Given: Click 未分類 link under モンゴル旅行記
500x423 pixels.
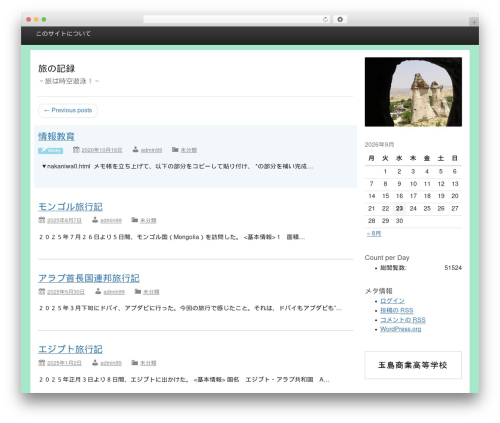Looking at the screenshot, I should tap(148, 221).
